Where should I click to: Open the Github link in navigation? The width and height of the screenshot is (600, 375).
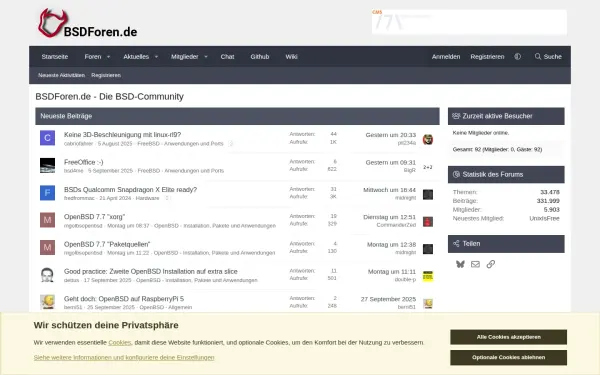pyautogui.click(x=260, y=57)
